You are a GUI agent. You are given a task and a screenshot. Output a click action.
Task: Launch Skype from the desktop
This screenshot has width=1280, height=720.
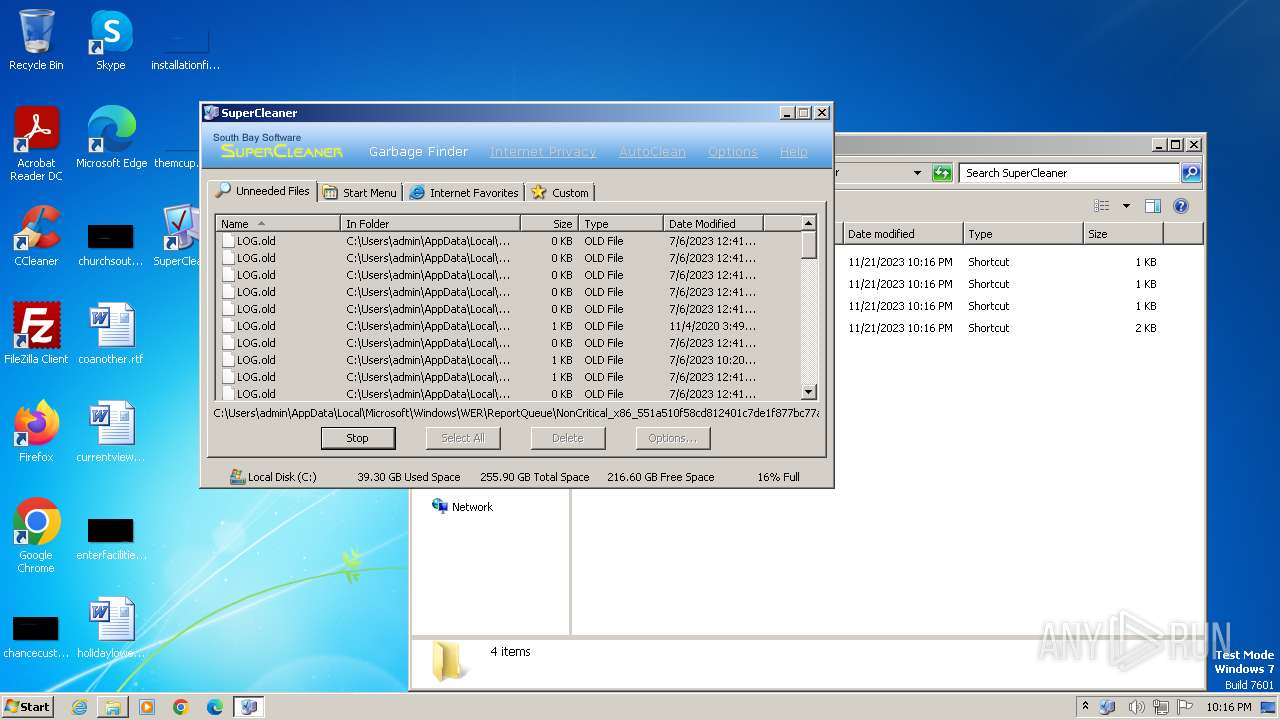coord(110,40)
